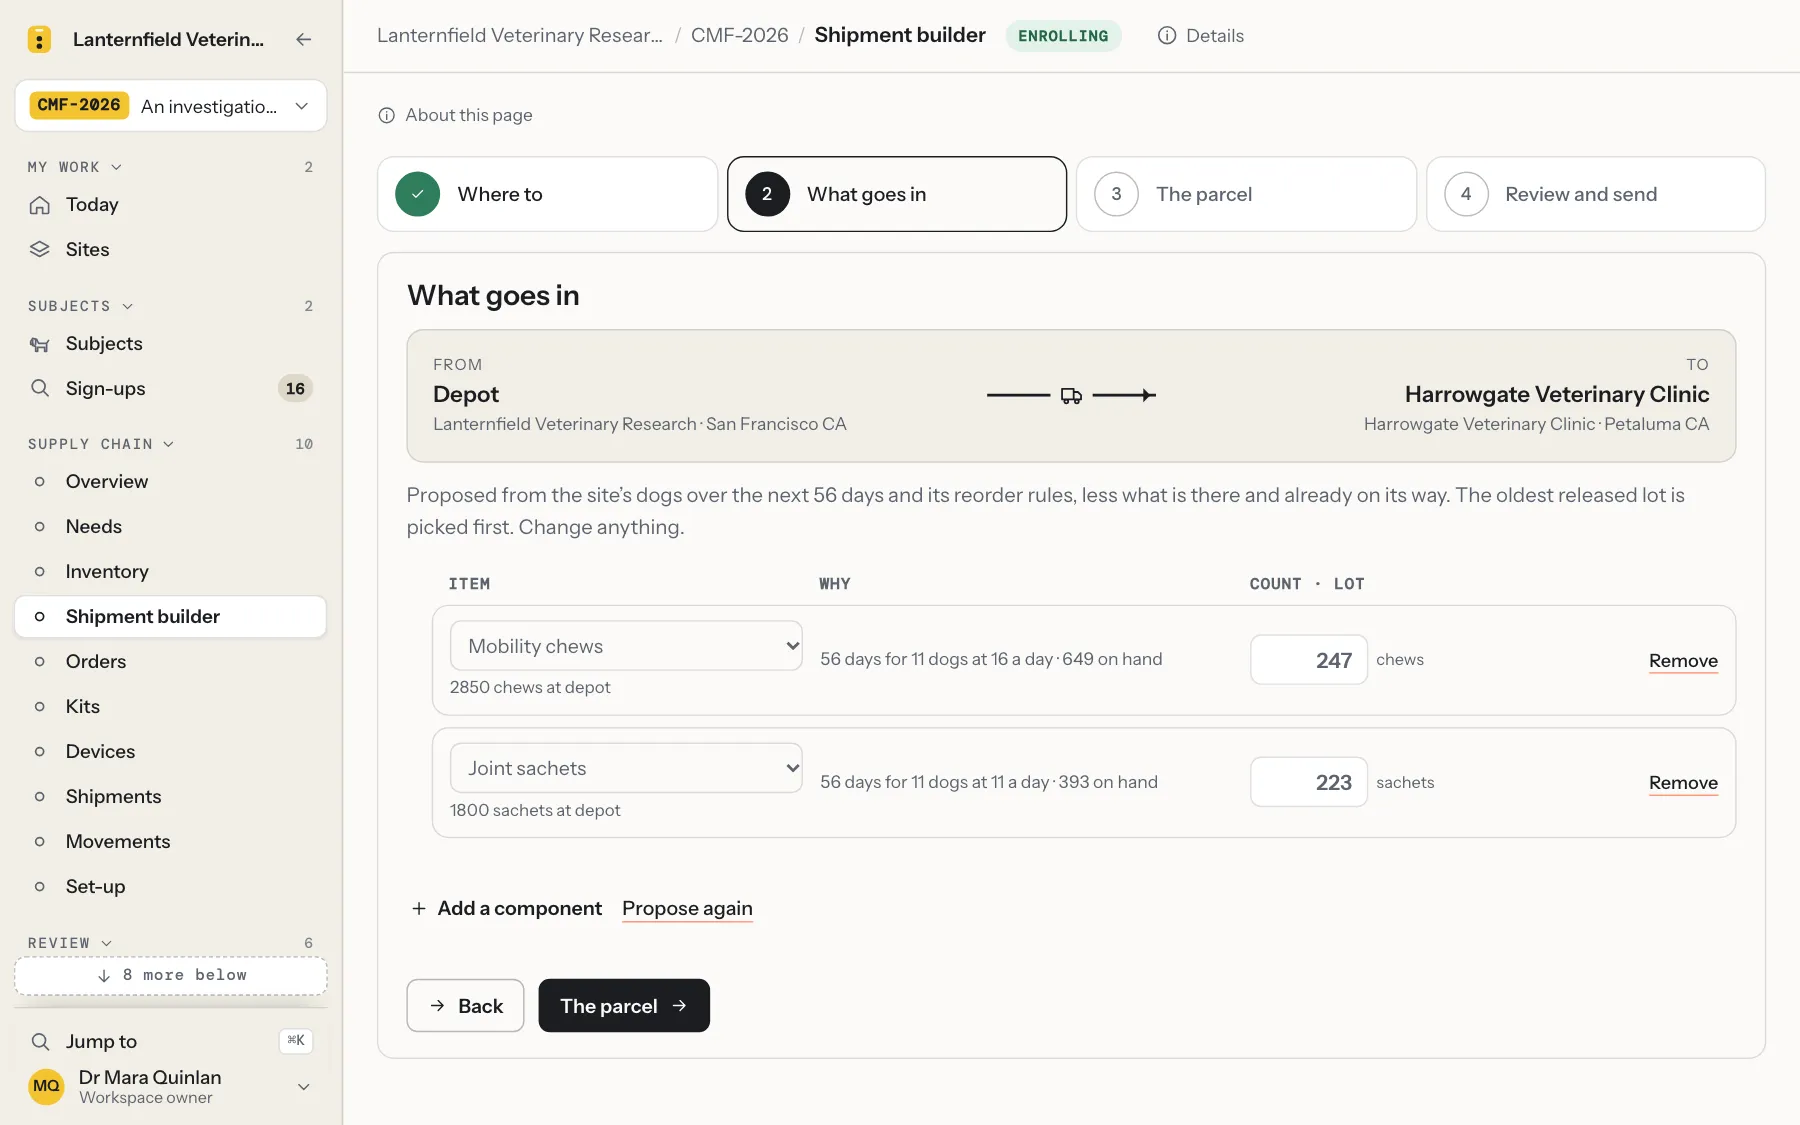Click the Details info icon in header
This screenshot has height=1125, width=1800.
pos(1167,36)
